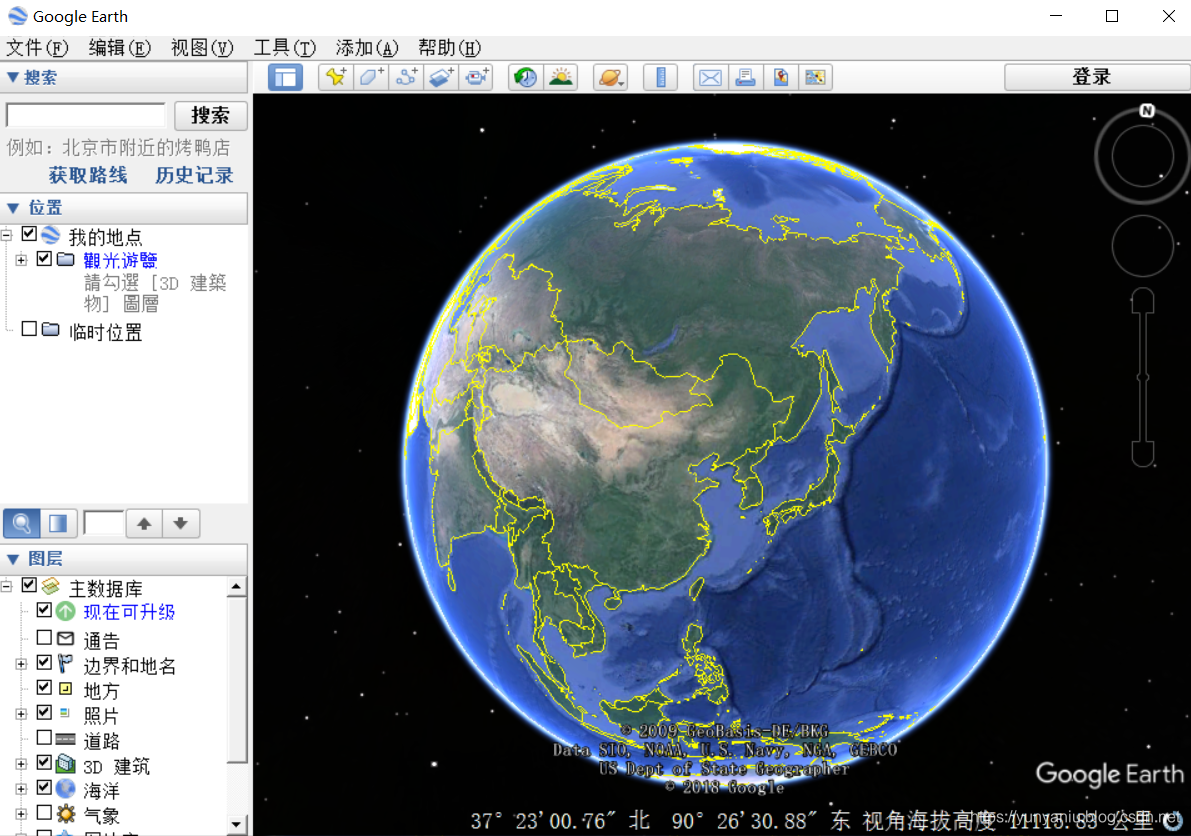Expand the 照片 layer node

[21, 714]
